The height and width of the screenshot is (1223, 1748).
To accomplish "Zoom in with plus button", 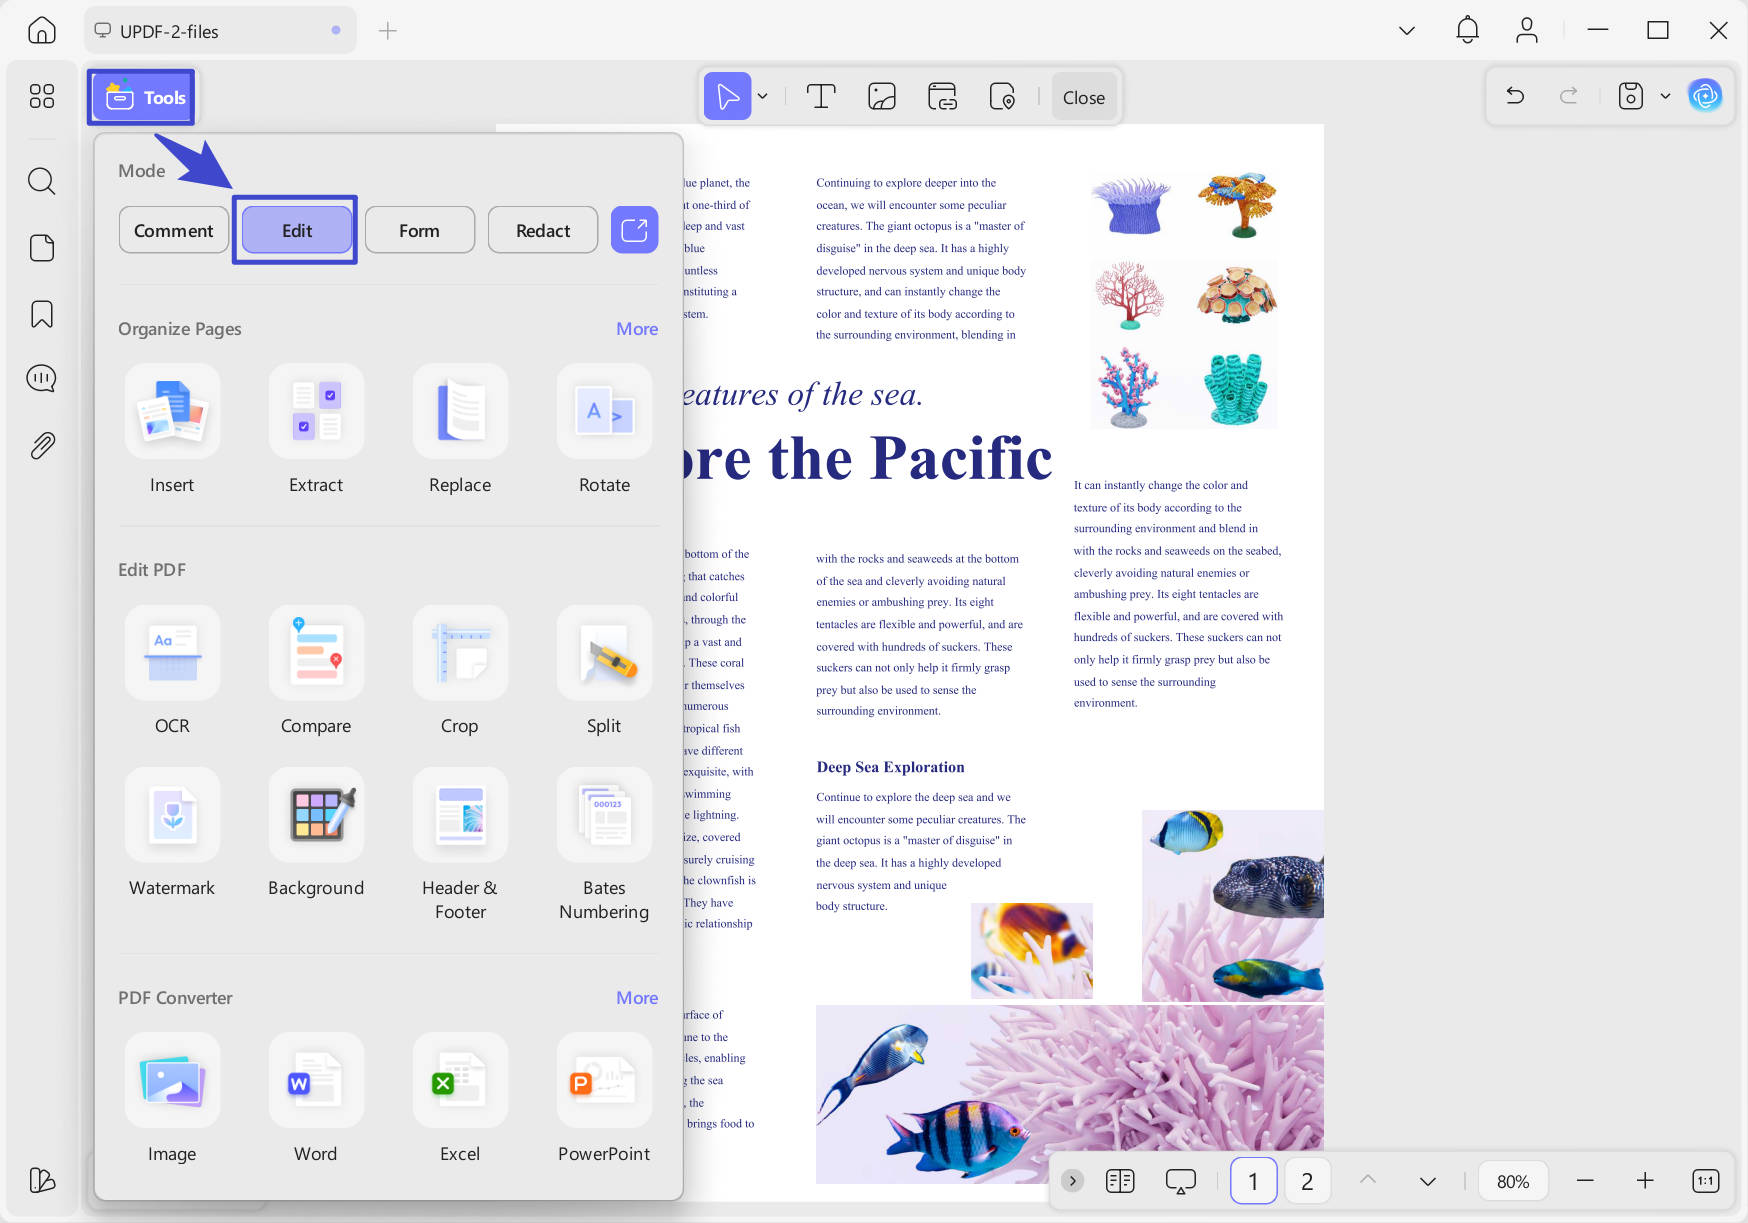I will coord(1645,1181).
